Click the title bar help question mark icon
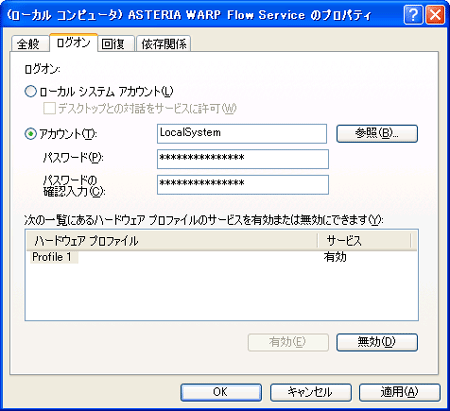450x411 pixels. [x=413, y=15]
